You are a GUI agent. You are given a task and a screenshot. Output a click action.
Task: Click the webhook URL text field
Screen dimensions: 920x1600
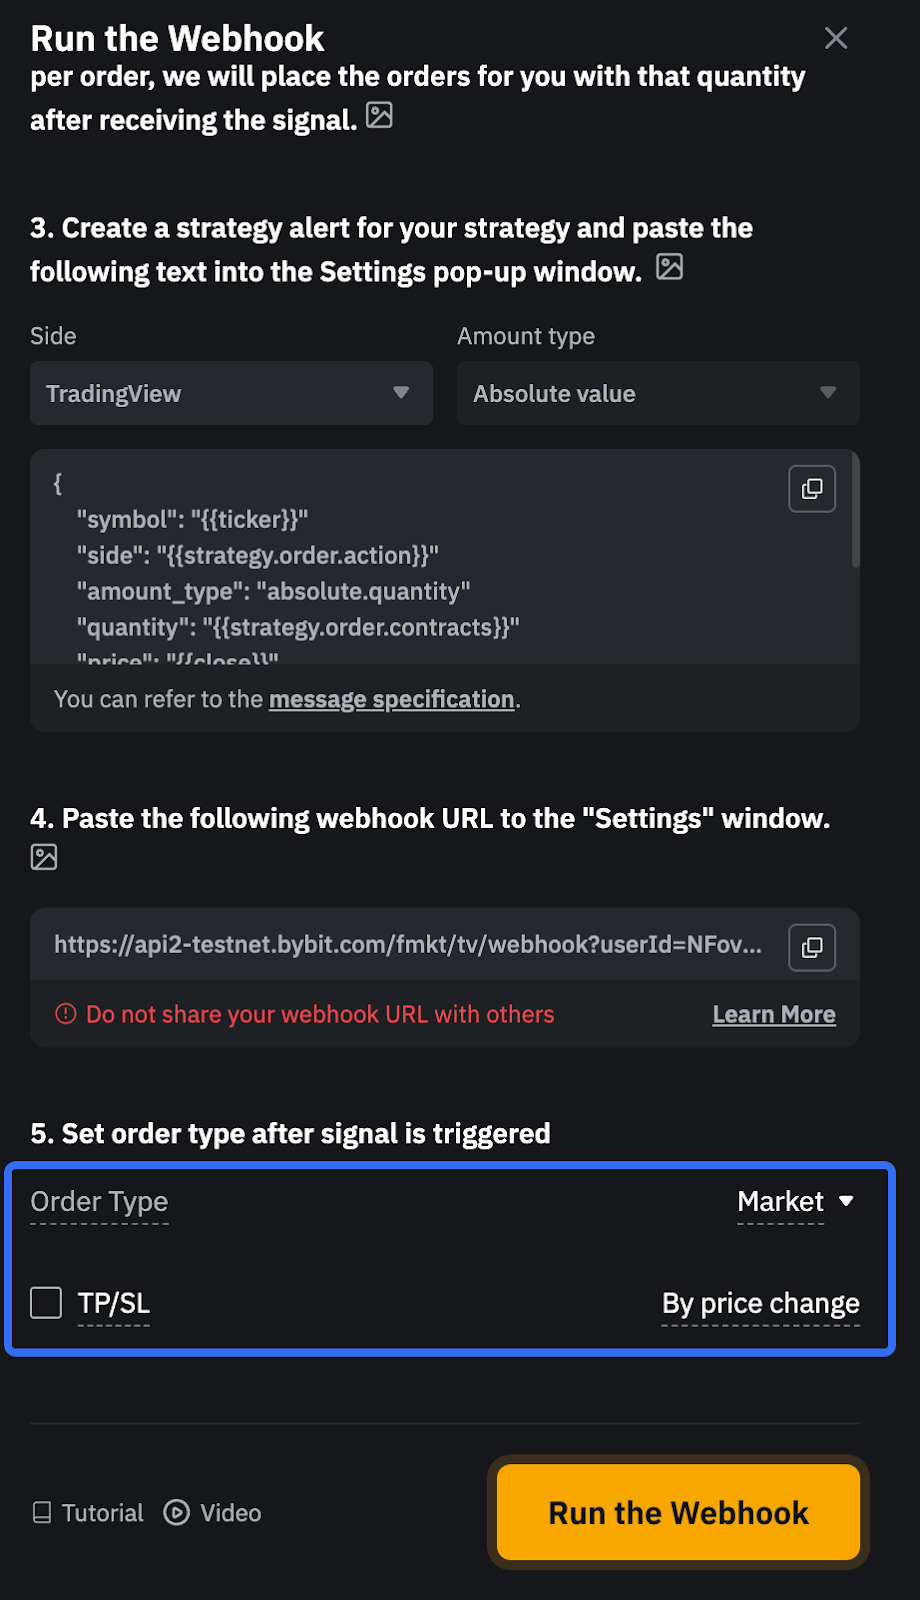point(408,945)
